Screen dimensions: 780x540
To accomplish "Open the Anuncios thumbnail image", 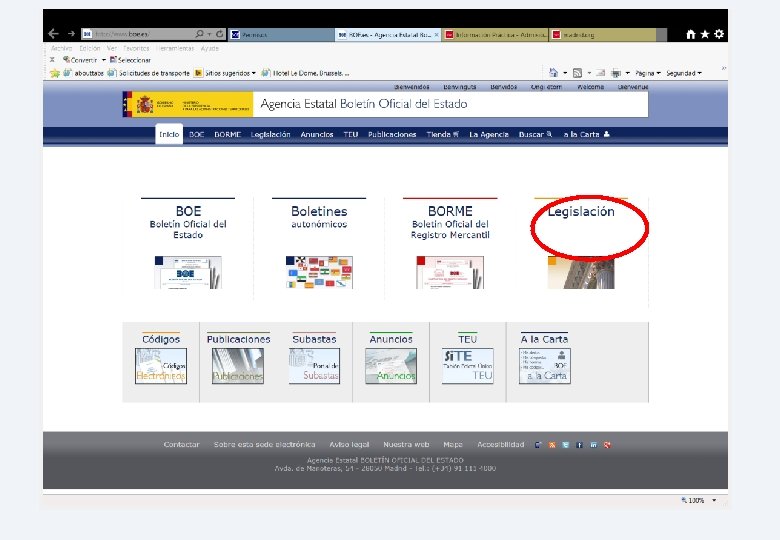I will [x=391, y=366].
